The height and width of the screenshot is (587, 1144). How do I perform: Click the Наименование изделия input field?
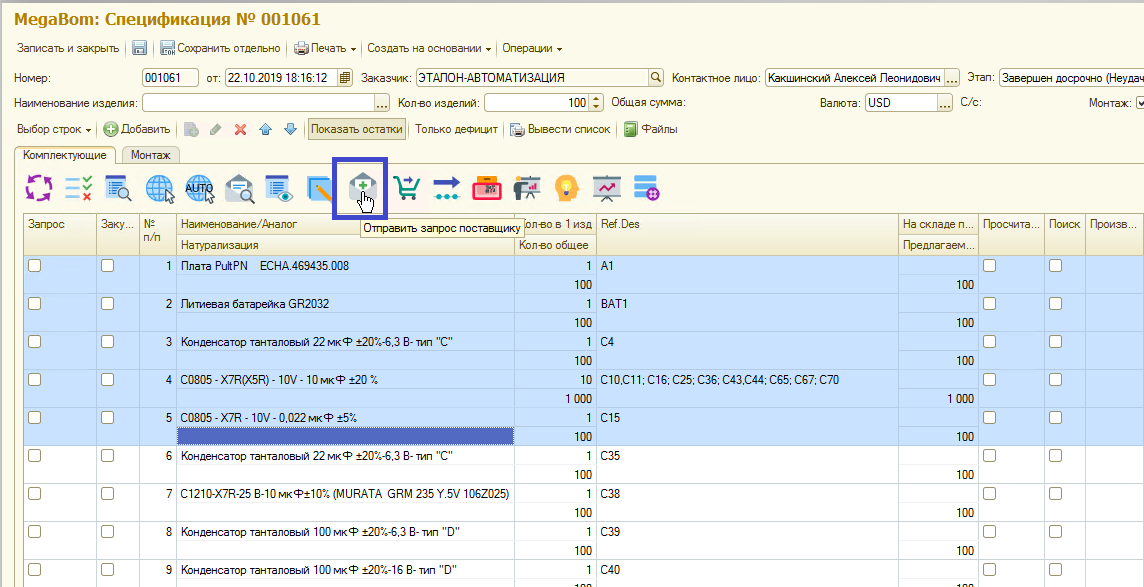[258, 103]
